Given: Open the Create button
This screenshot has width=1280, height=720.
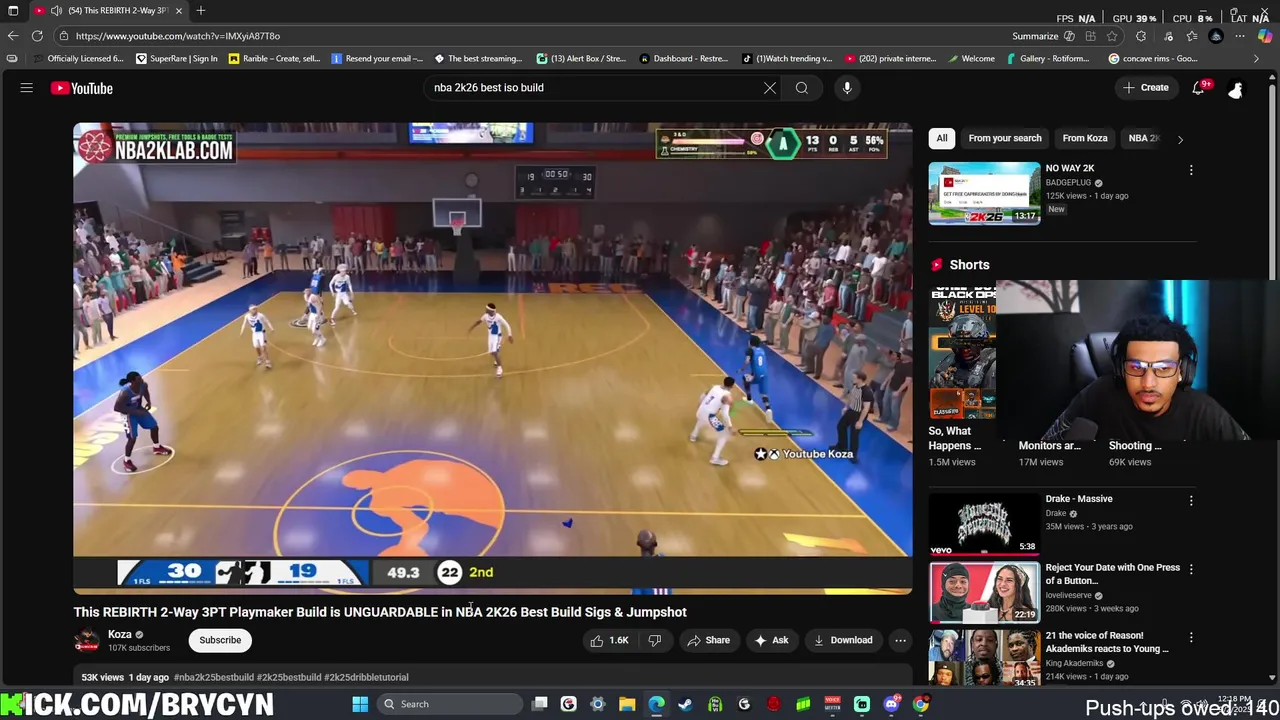Looking at the screenshot, I should (1145, 88).
